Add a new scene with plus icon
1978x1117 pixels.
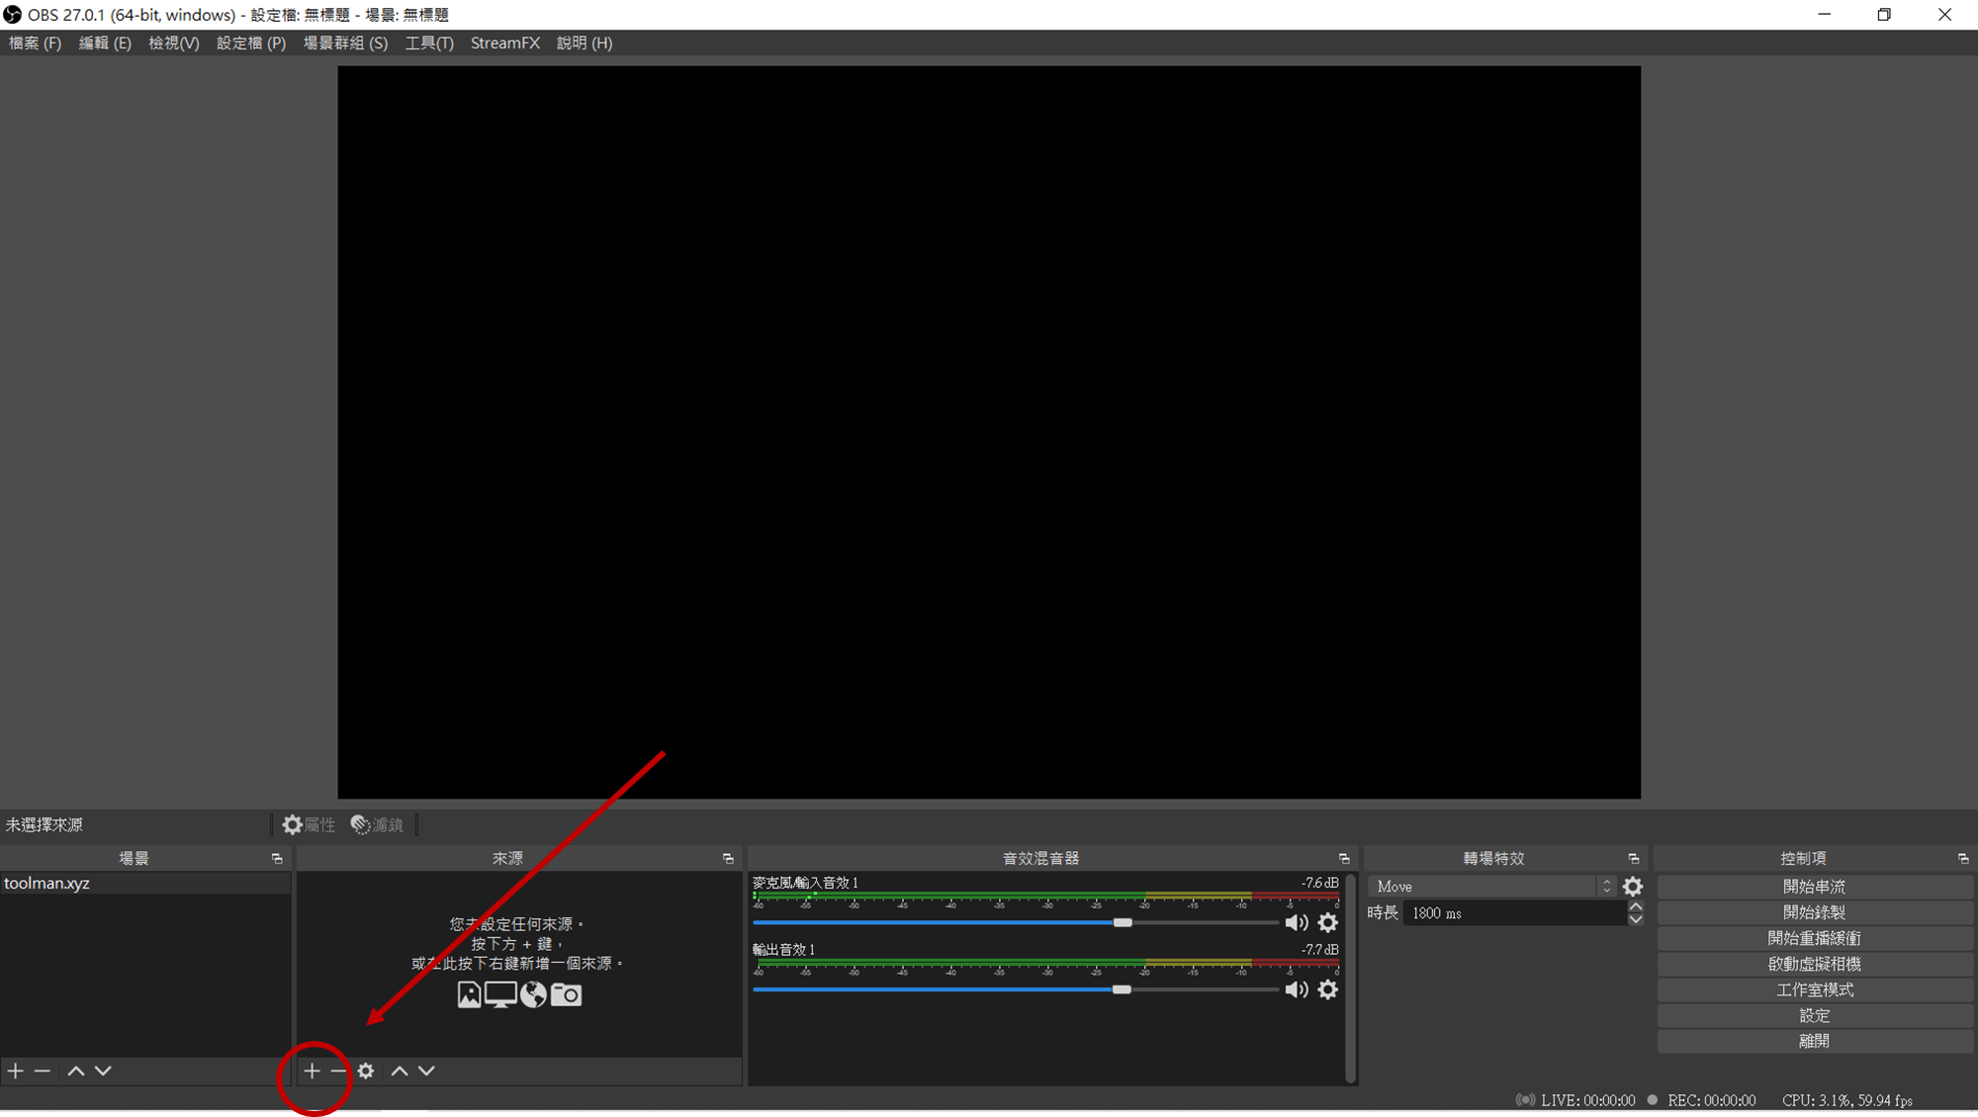click(x=15, y=1071)
